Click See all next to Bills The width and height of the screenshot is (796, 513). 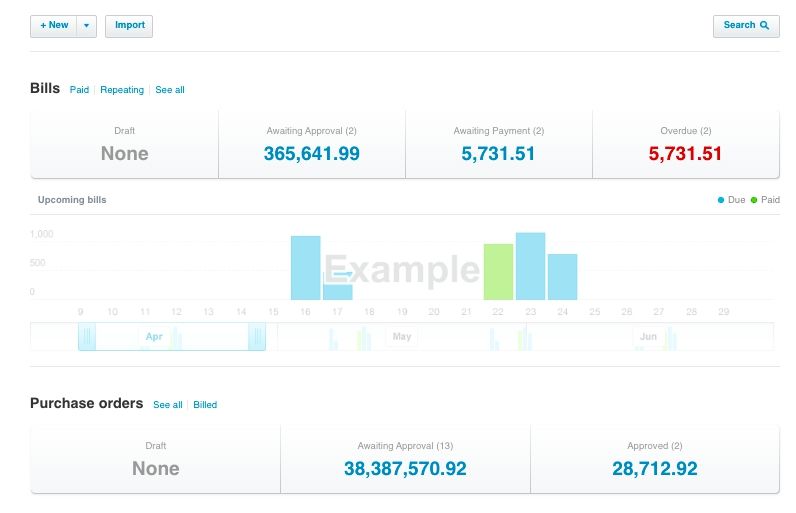(170, 90)
